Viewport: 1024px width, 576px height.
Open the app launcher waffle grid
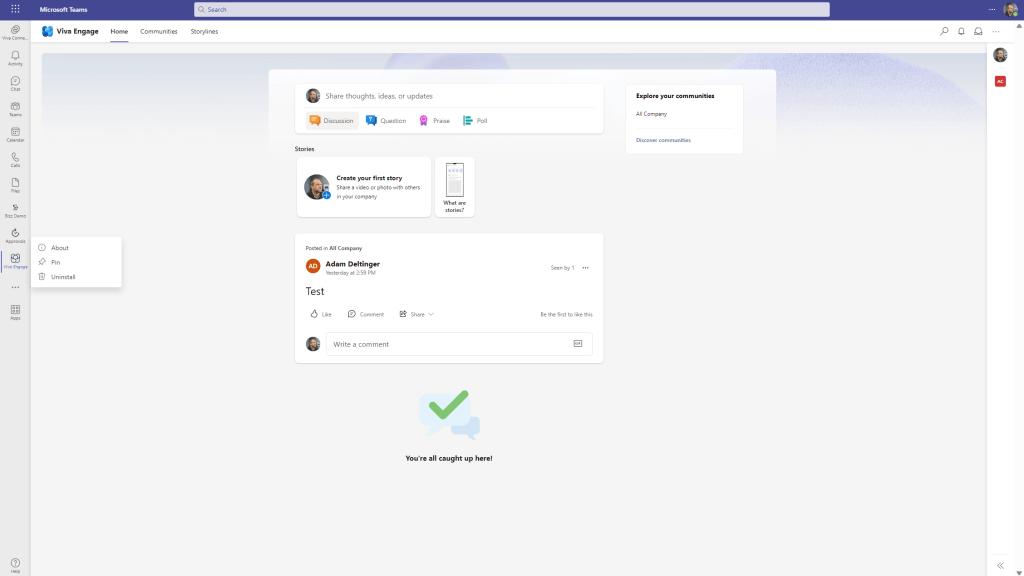15,9
